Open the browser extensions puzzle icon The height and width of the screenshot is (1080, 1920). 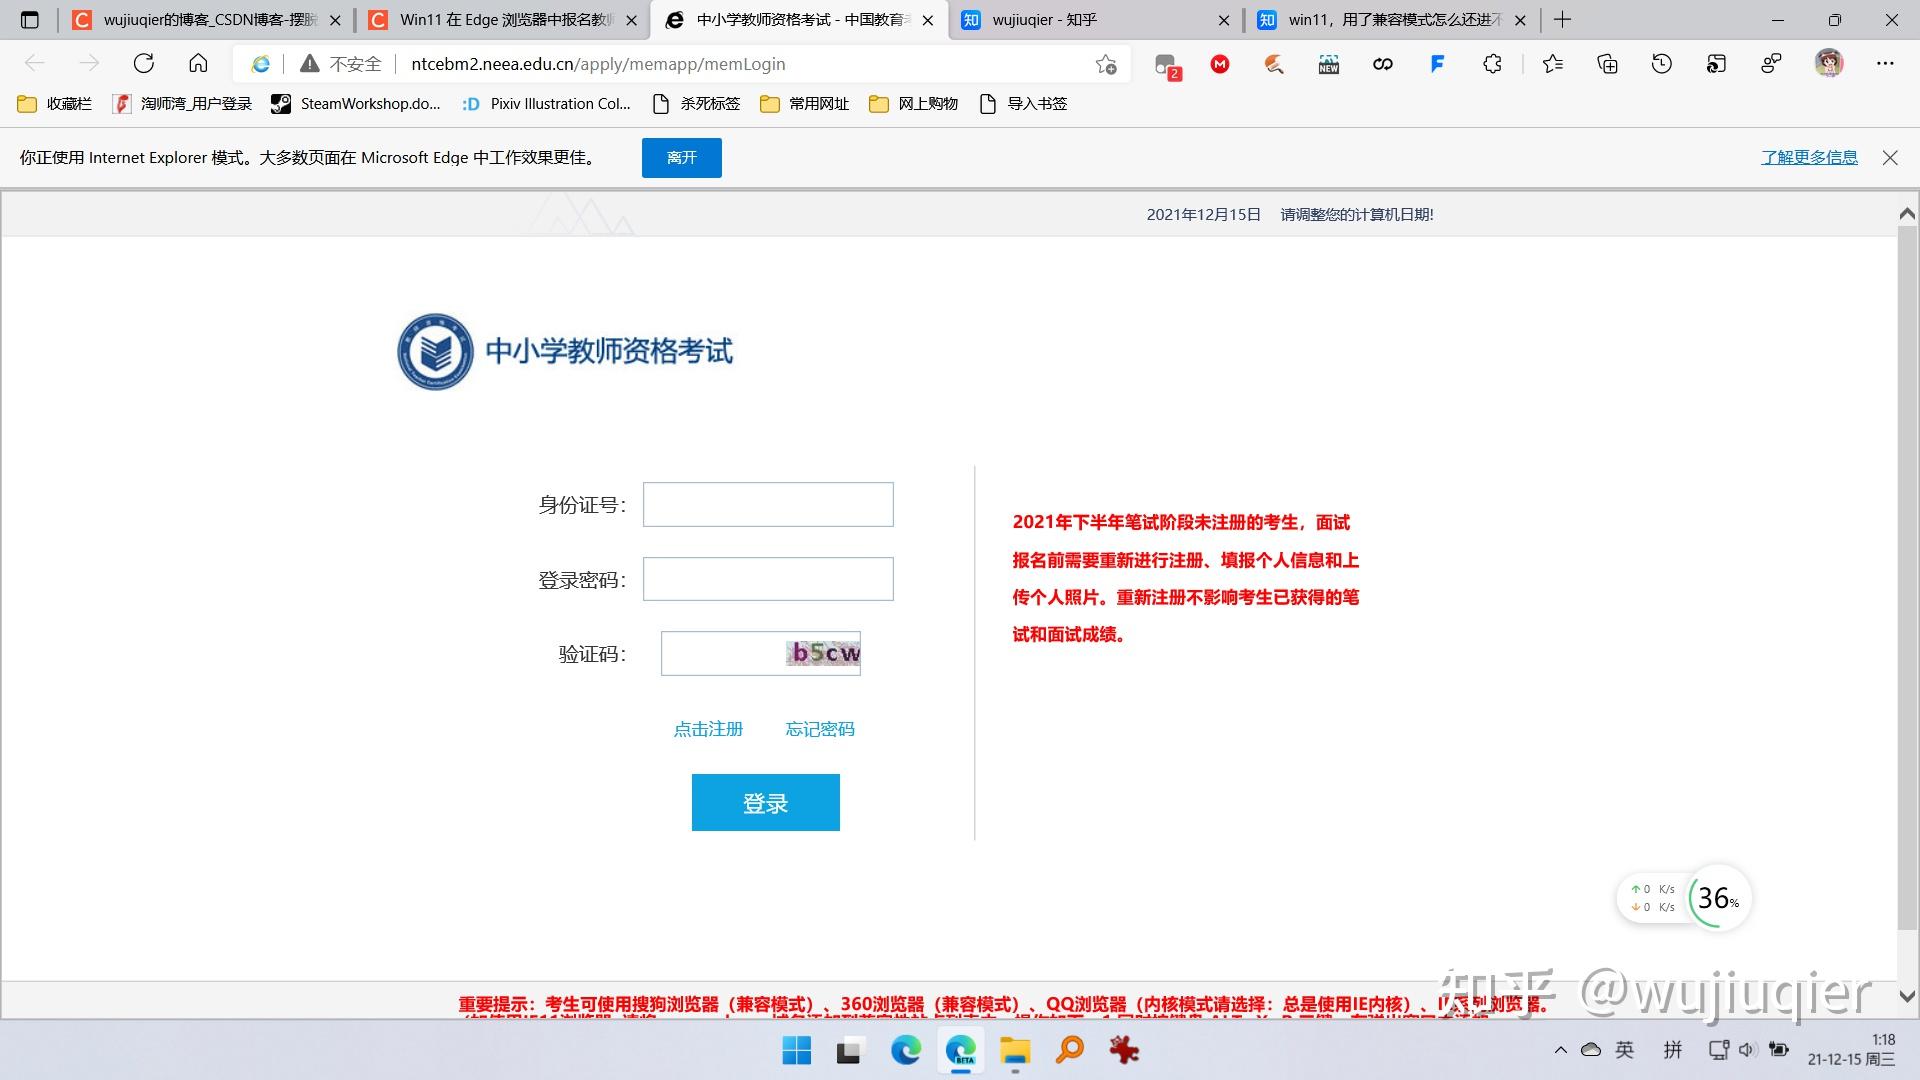click(x=1492, y=64)
